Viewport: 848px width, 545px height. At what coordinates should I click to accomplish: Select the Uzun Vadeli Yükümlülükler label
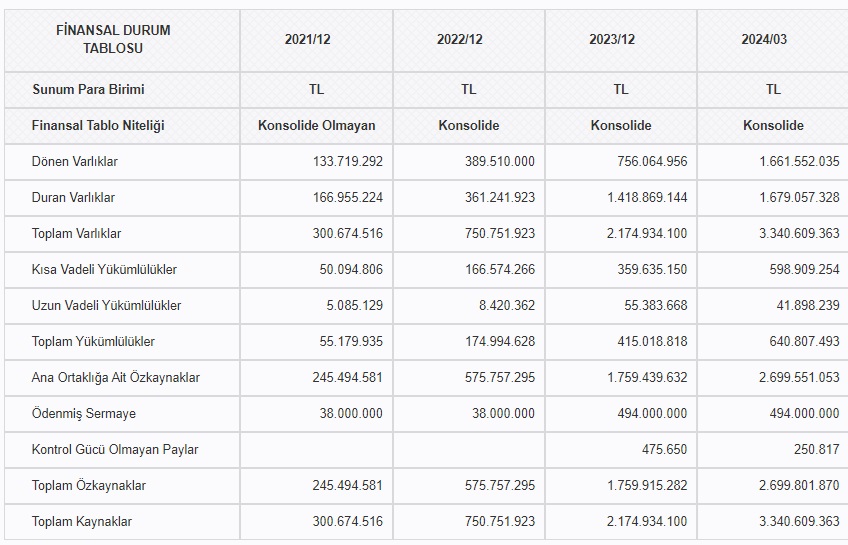pyautogui.click(x=106, y=305)
